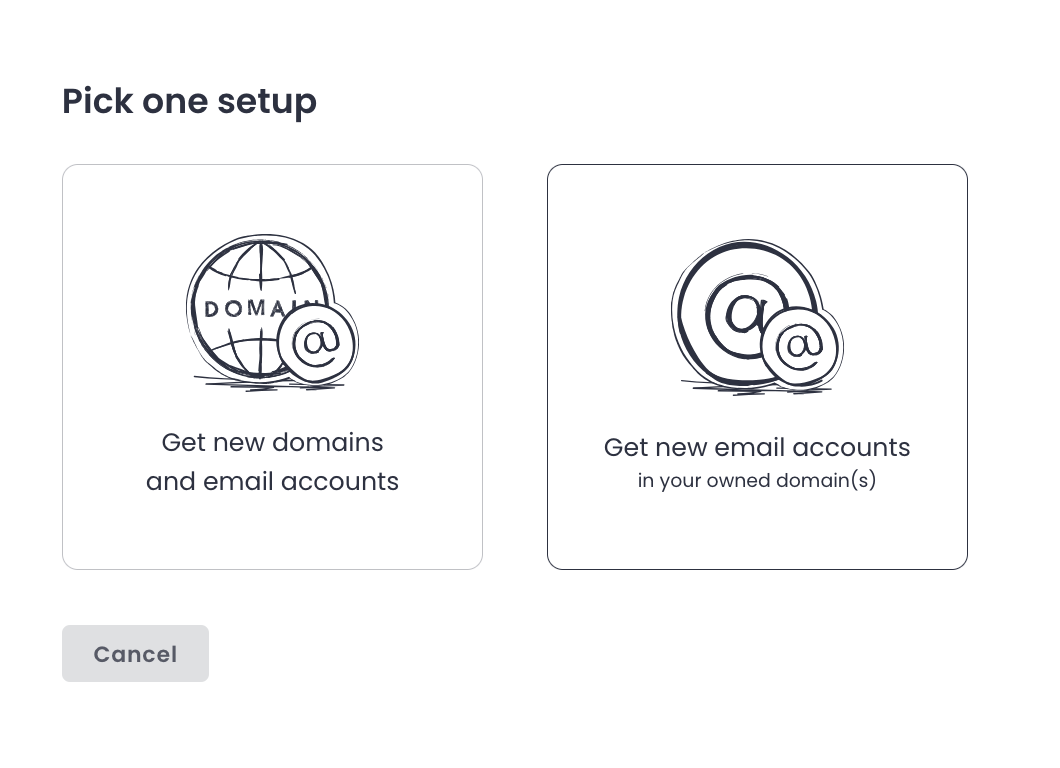Click the small @ badge overlapping the large @
1060x768 pixels.
pos(801,345)
